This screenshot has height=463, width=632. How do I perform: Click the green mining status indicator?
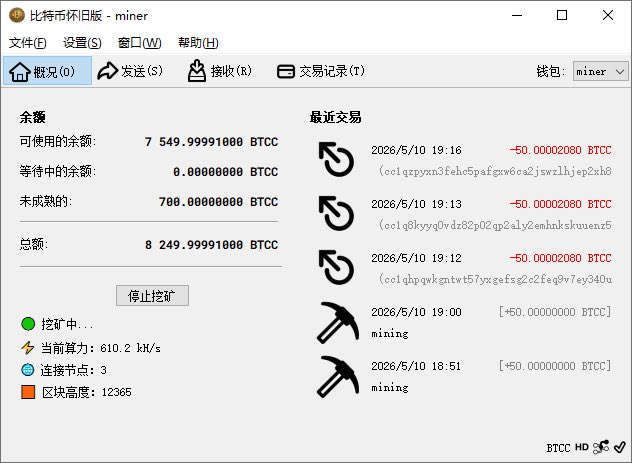(x=28, y=324)
